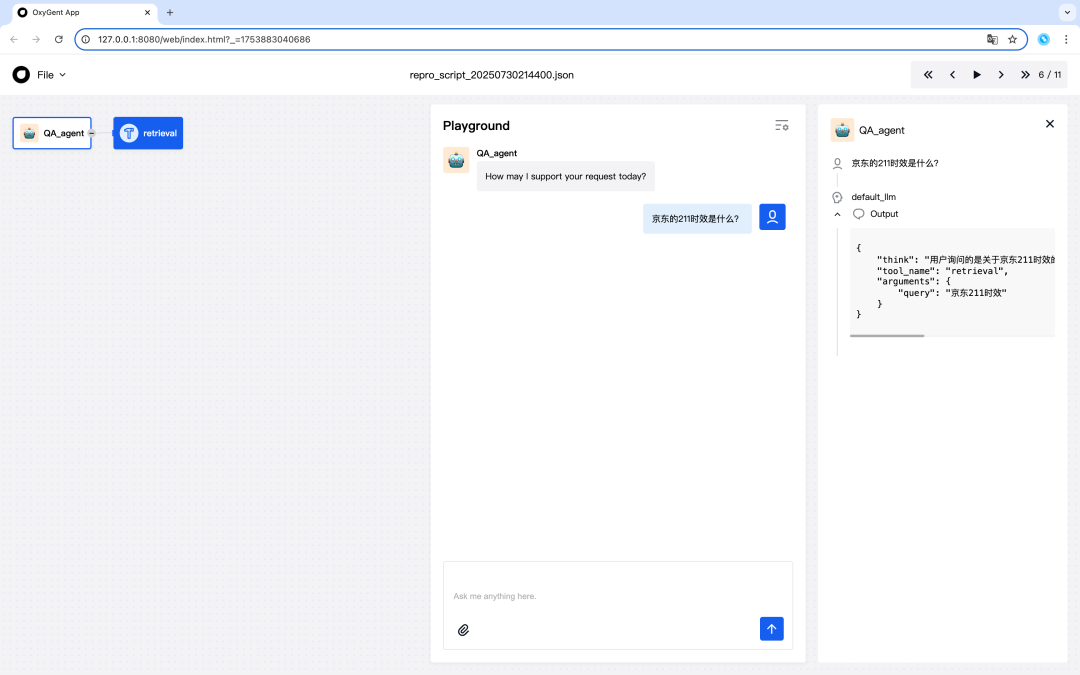
Task: View site information icon
Action: click(x=85, y=39)
